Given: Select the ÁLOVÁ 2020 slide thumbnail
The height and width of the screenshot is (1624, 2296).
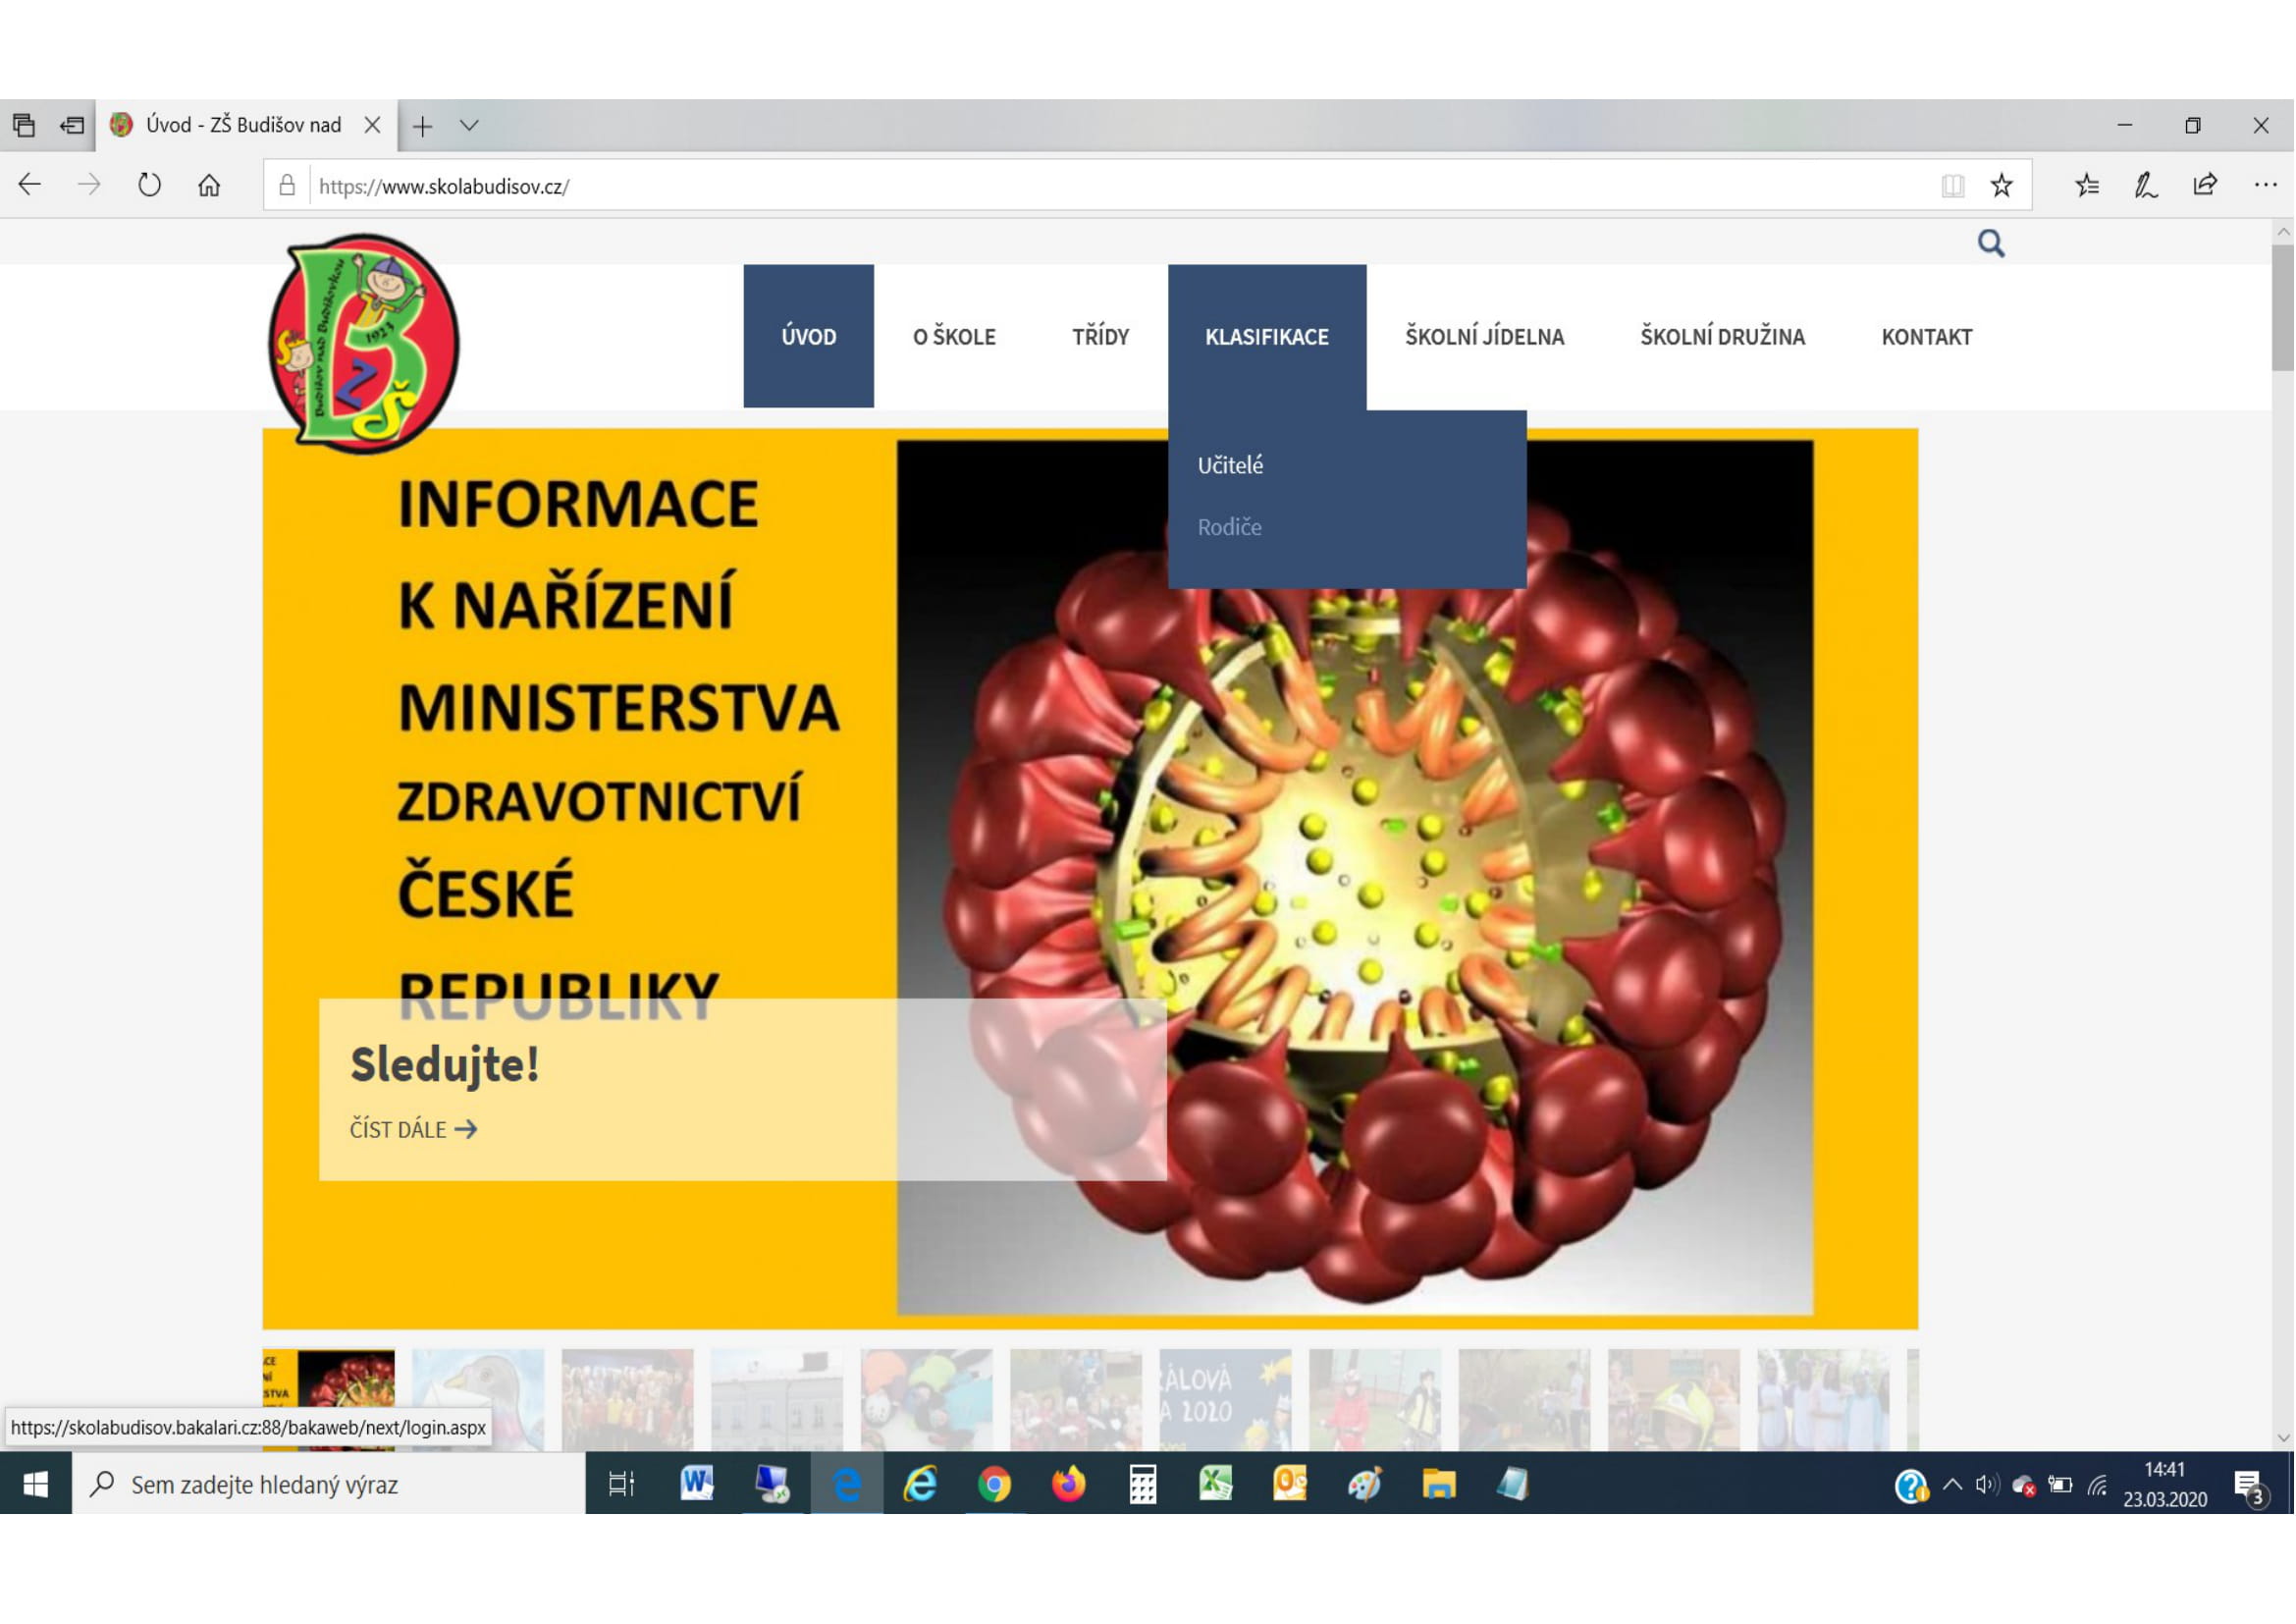Looking at the screenshot, I should click(x=1225, y=1400).
